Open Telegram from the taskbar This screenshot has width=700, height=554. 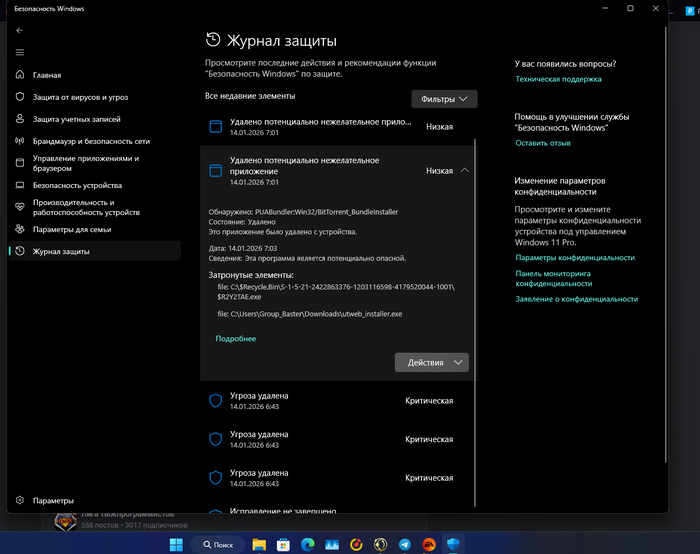(404, 544)
